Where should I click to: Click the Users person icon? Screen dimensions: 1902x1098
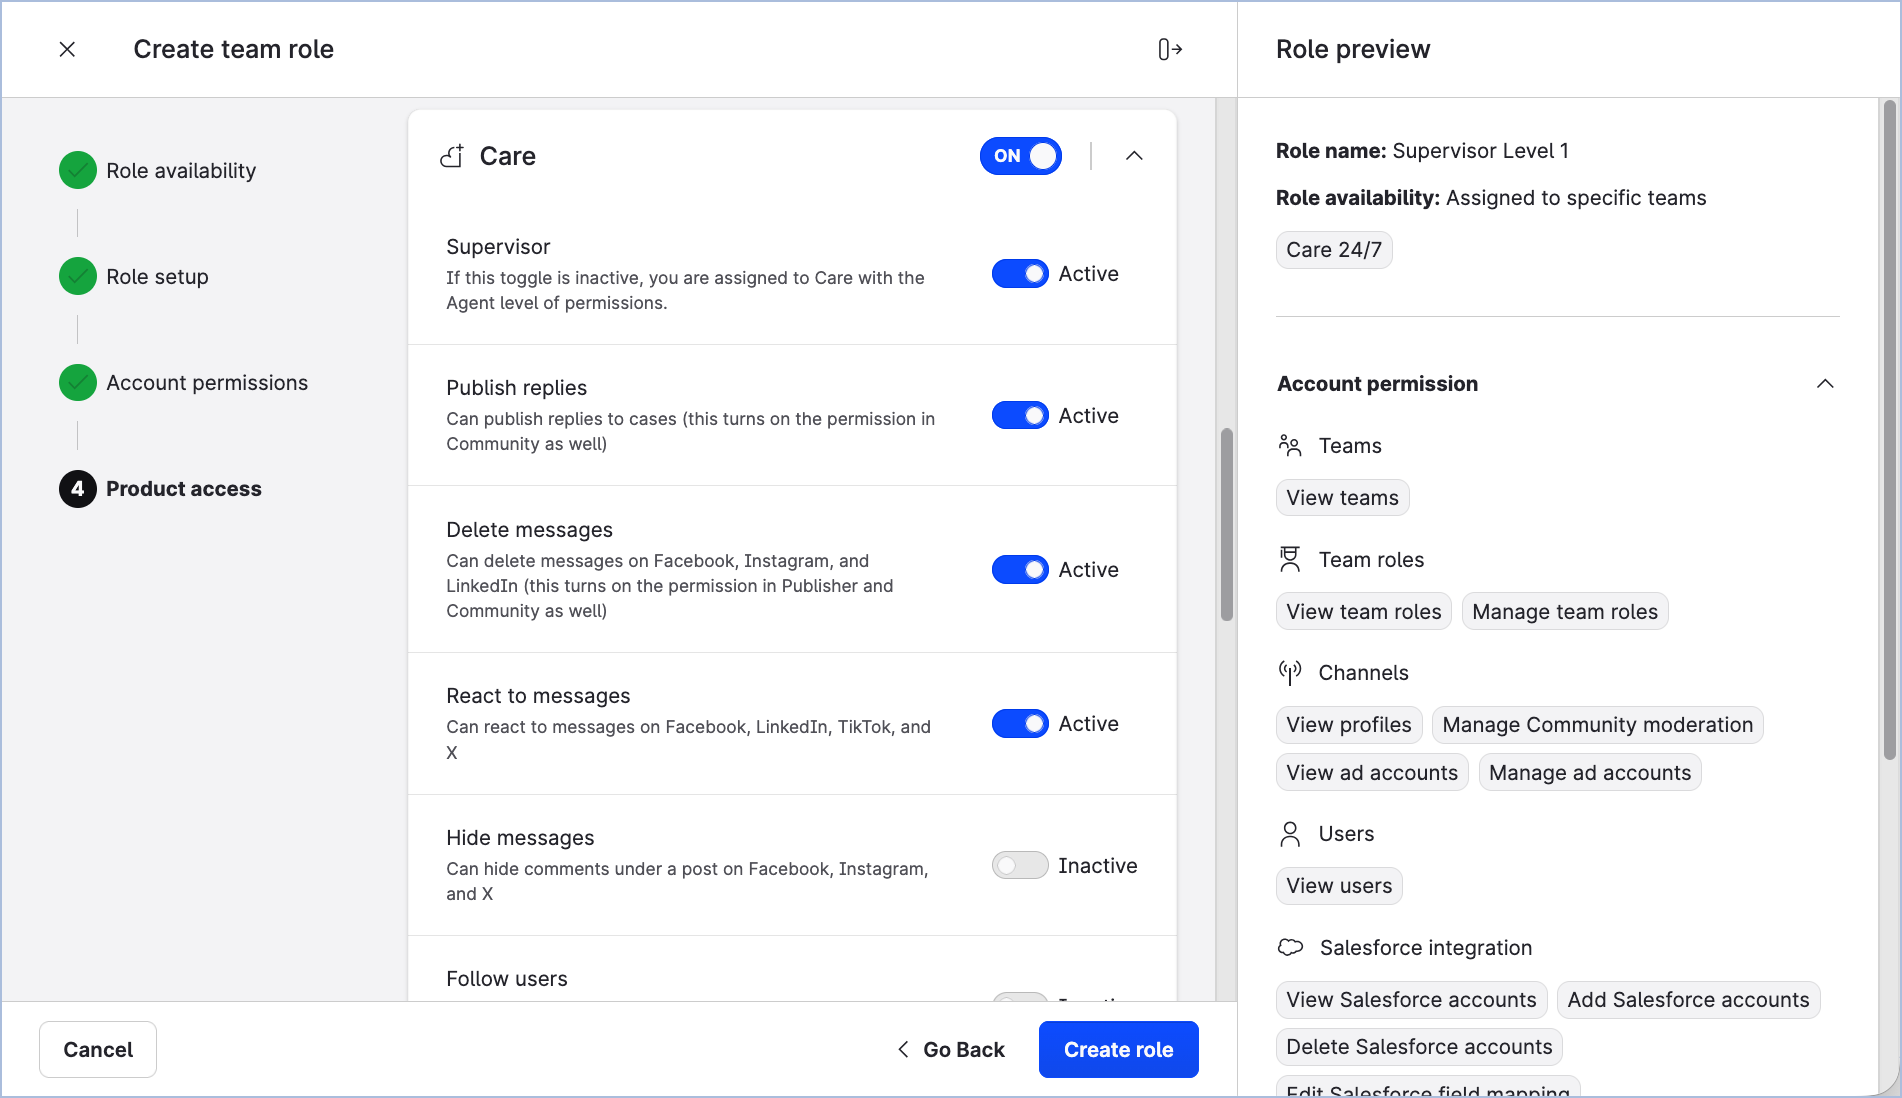click(1290, 834)
